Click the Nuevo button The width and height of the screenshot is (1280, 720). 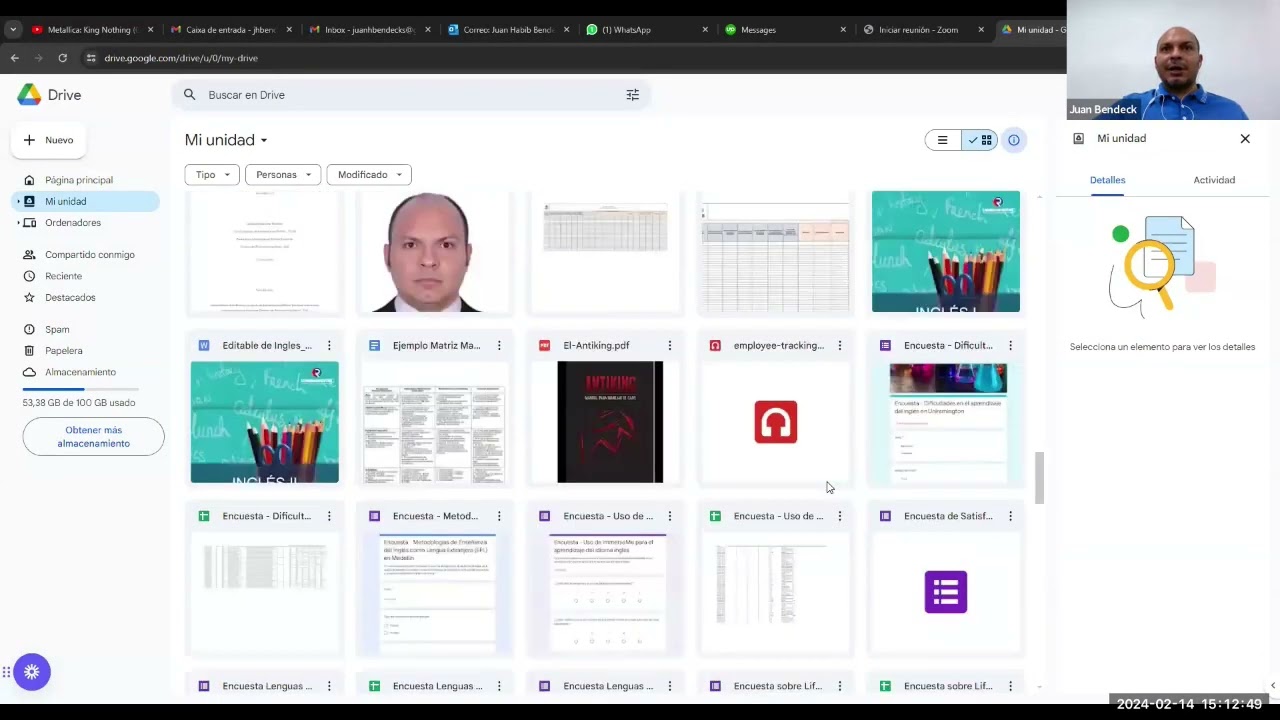[48, 140]
